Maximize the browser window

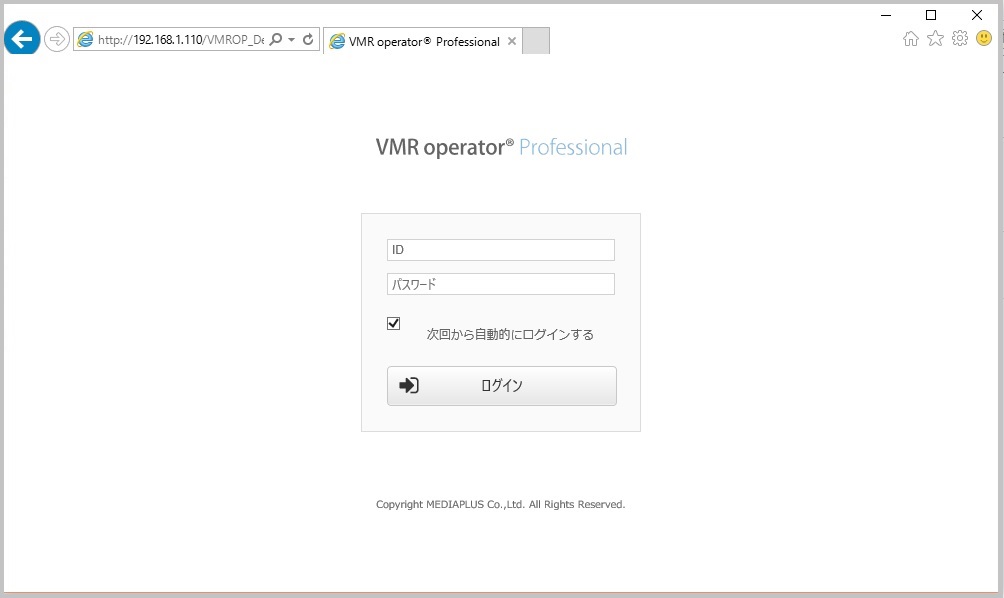[931, 15]
